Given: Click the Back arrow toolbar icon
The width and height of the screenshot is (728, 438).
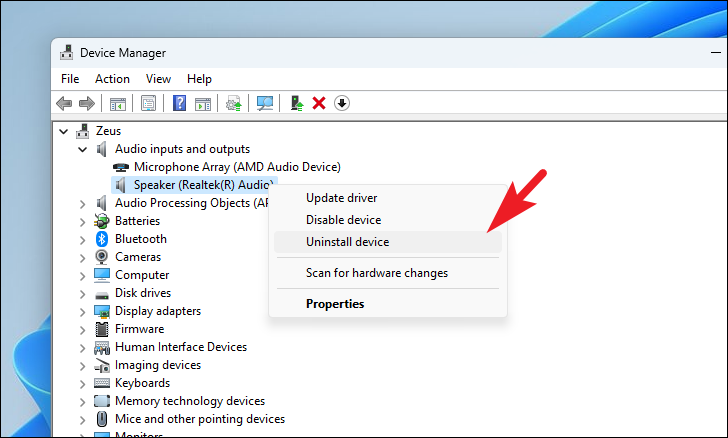Looking at the screenshot, I should tap(64, 103).
